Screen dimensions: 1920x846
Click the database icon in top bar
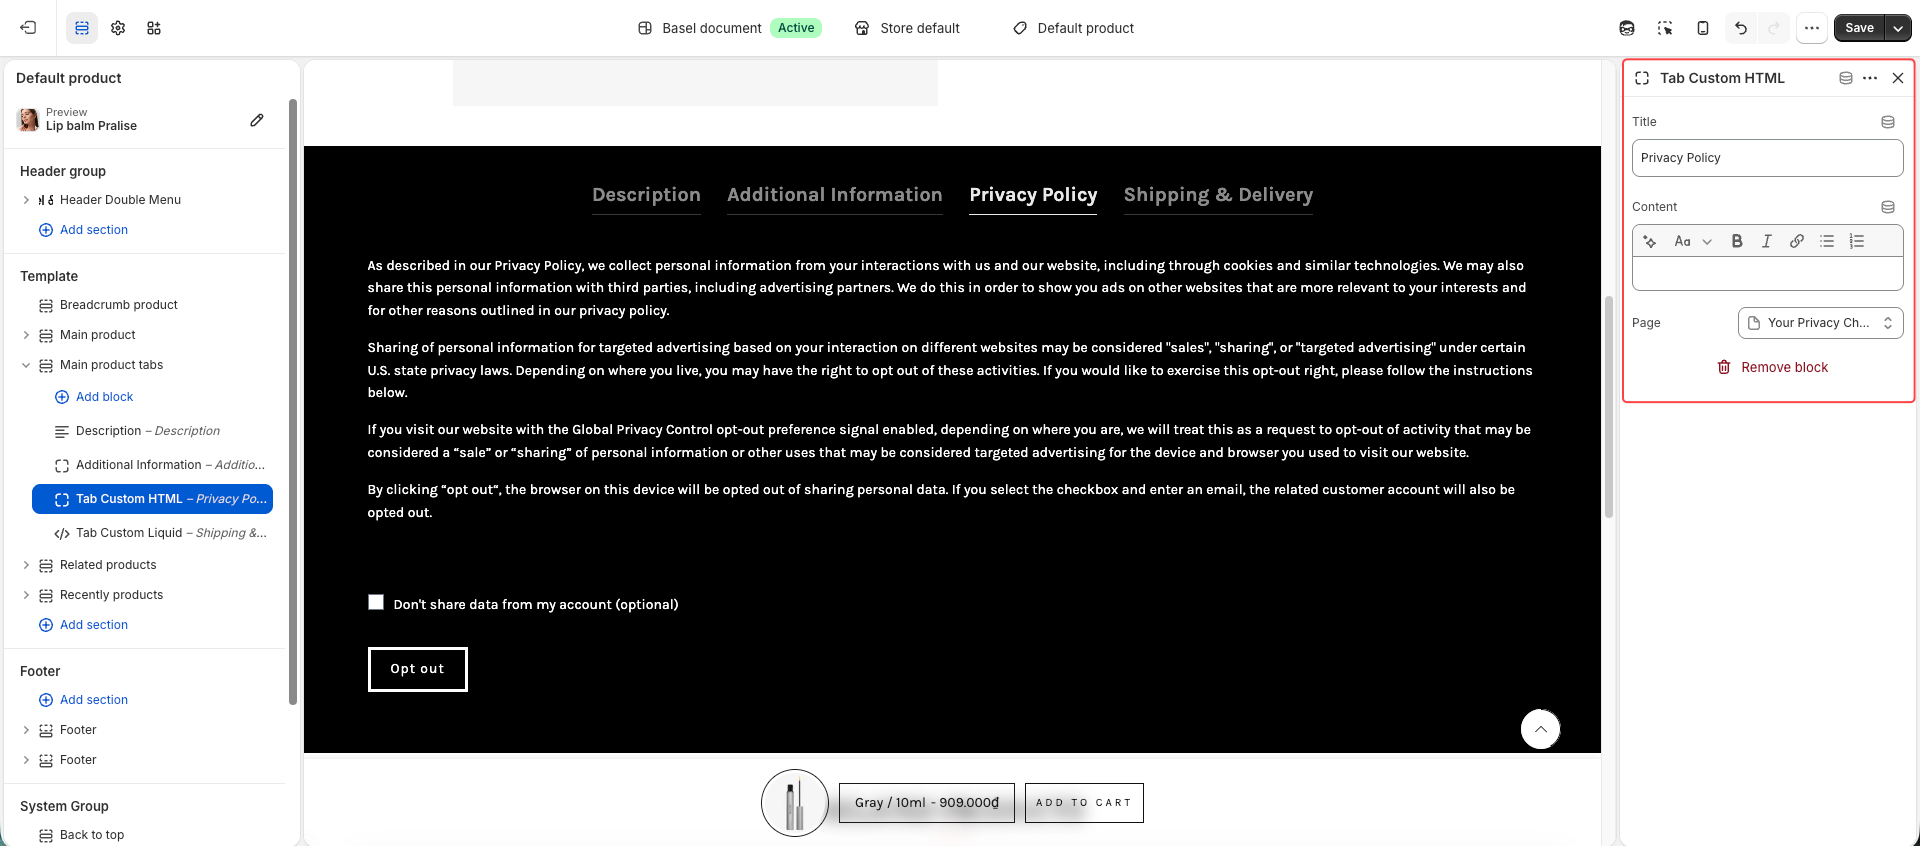pyautogui.click(x=1627, y=28)
